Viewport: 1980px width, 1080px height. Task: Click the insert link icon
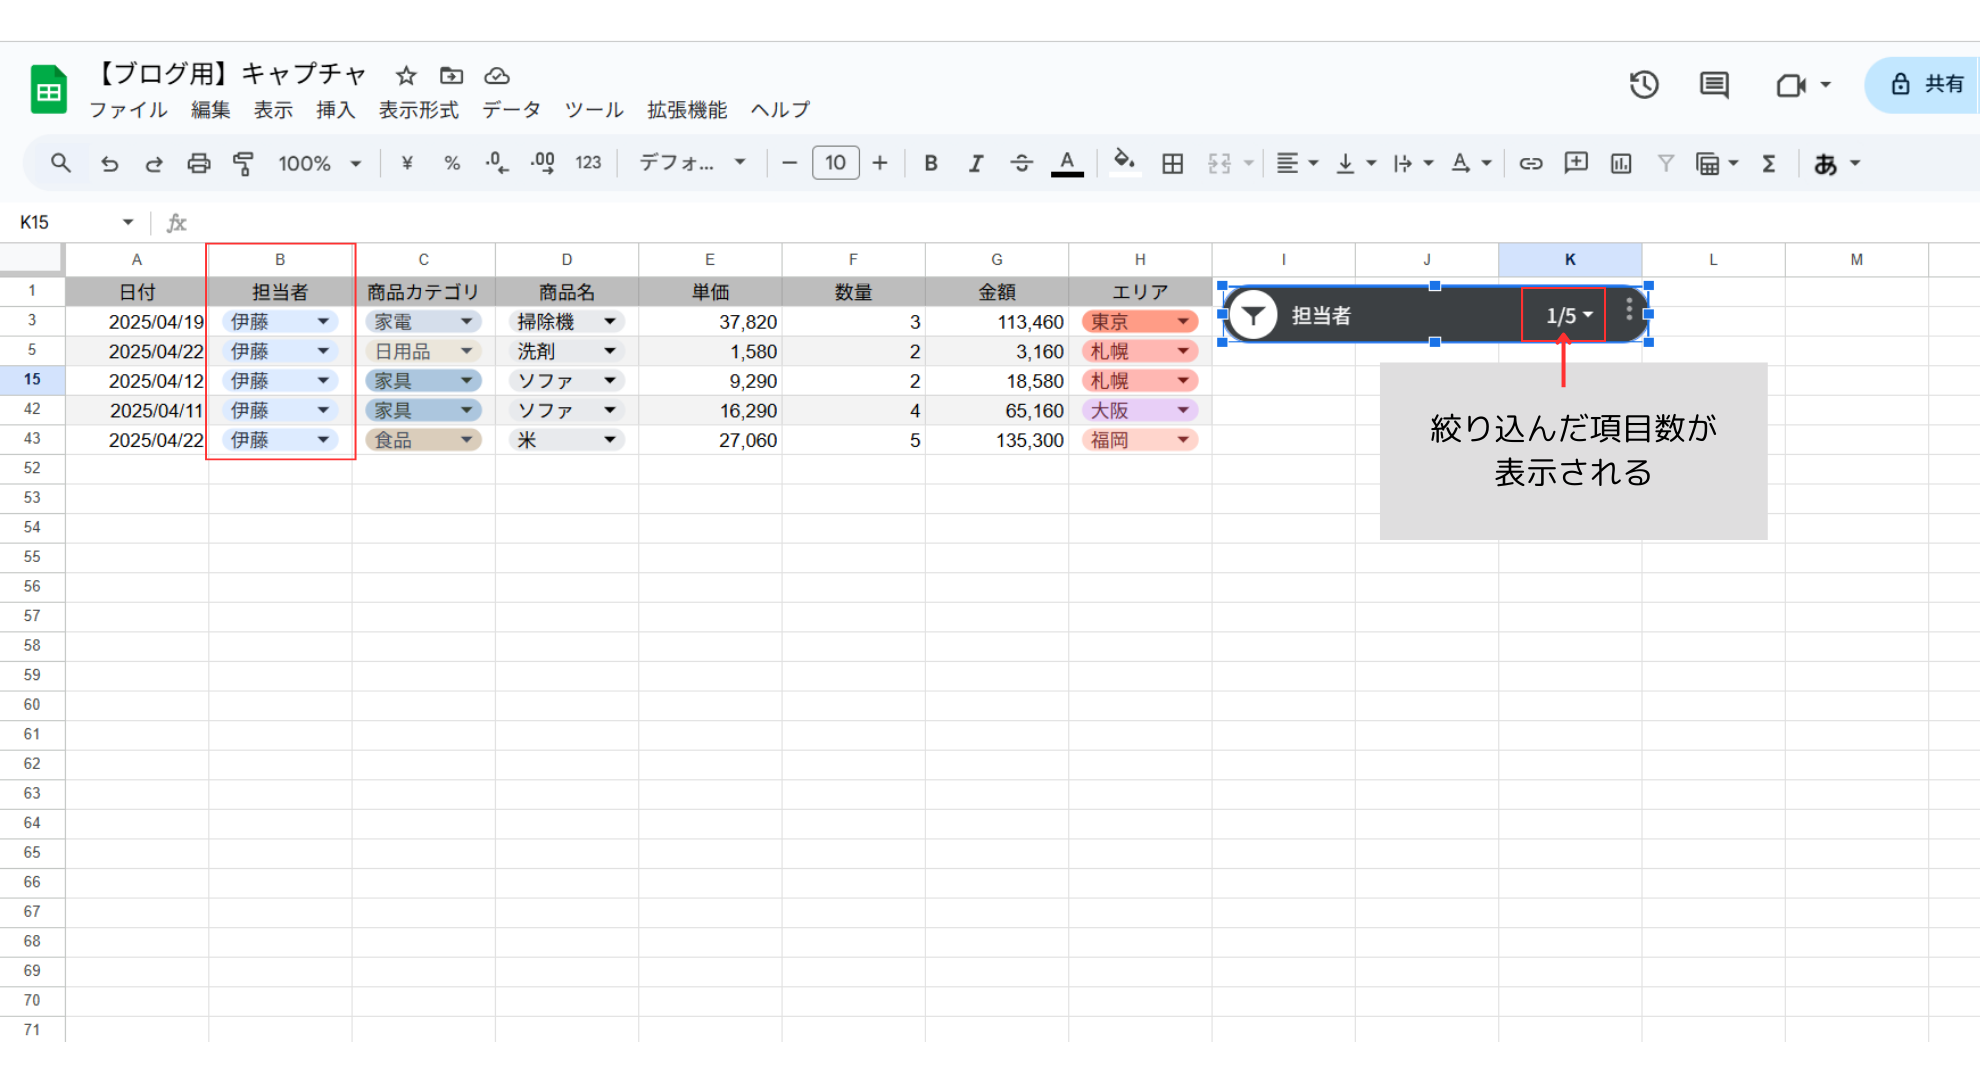point(1530,163)
